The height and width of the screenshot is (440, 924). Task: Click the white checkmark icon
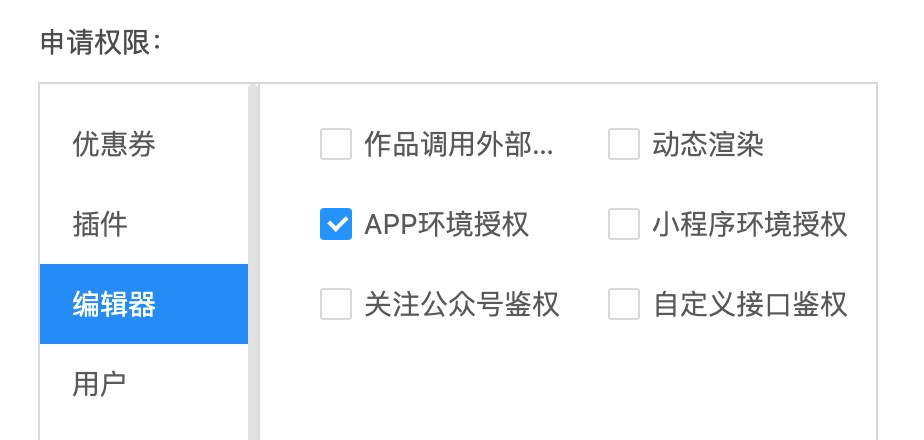coord(336,224)
